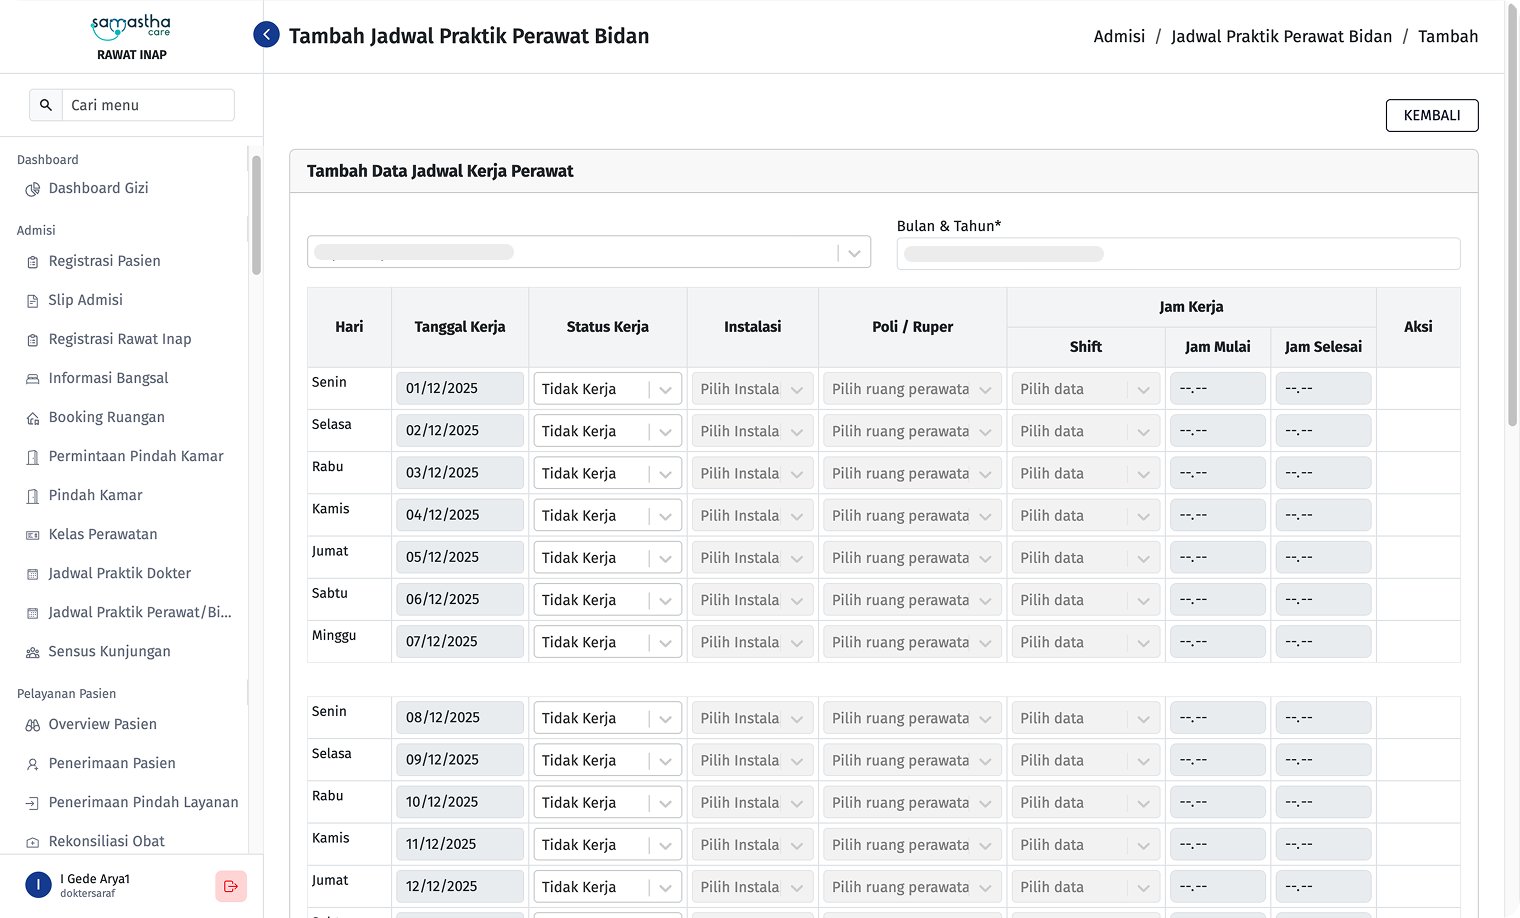The width and height of the screenshot is (1520, 918).
Task: Click the Overview Pasien icon
Action: click(x=33, y=725)
